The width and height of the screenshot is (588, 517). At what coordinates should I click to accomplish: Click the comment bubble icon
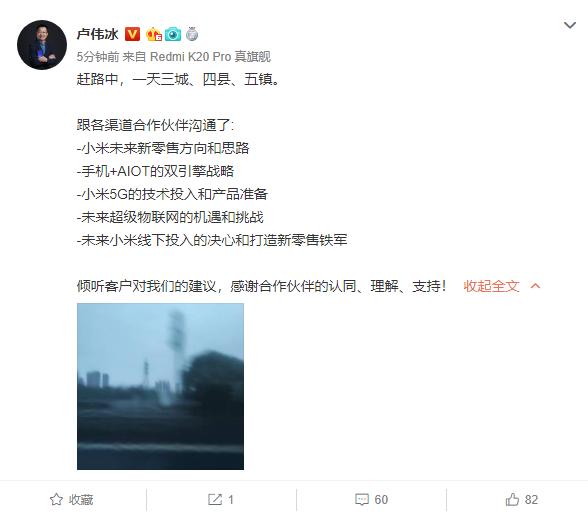(362, 499)
